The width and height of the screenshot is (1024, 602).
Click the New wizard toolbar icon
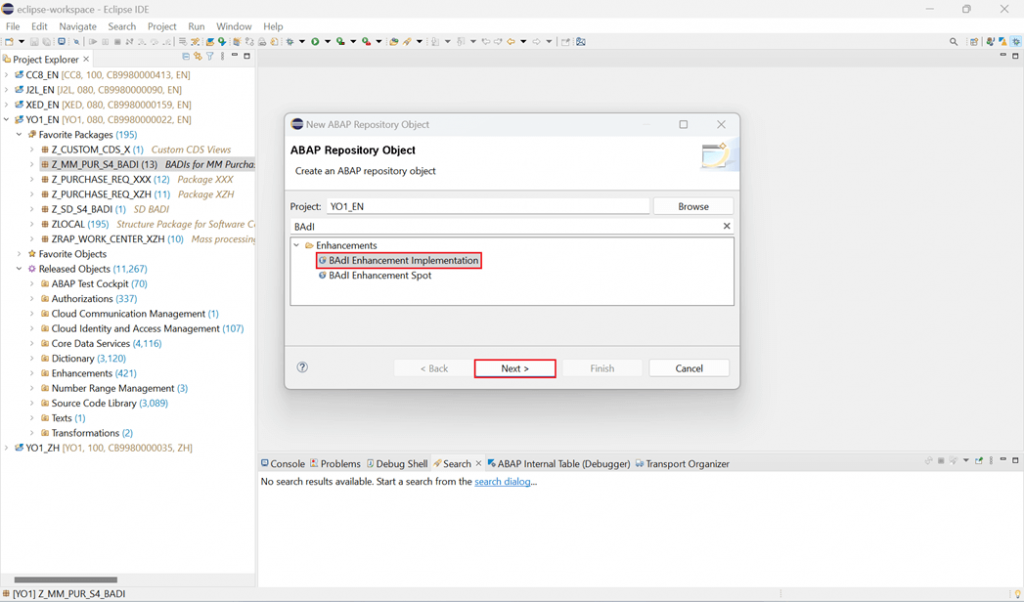pos(9,42)
